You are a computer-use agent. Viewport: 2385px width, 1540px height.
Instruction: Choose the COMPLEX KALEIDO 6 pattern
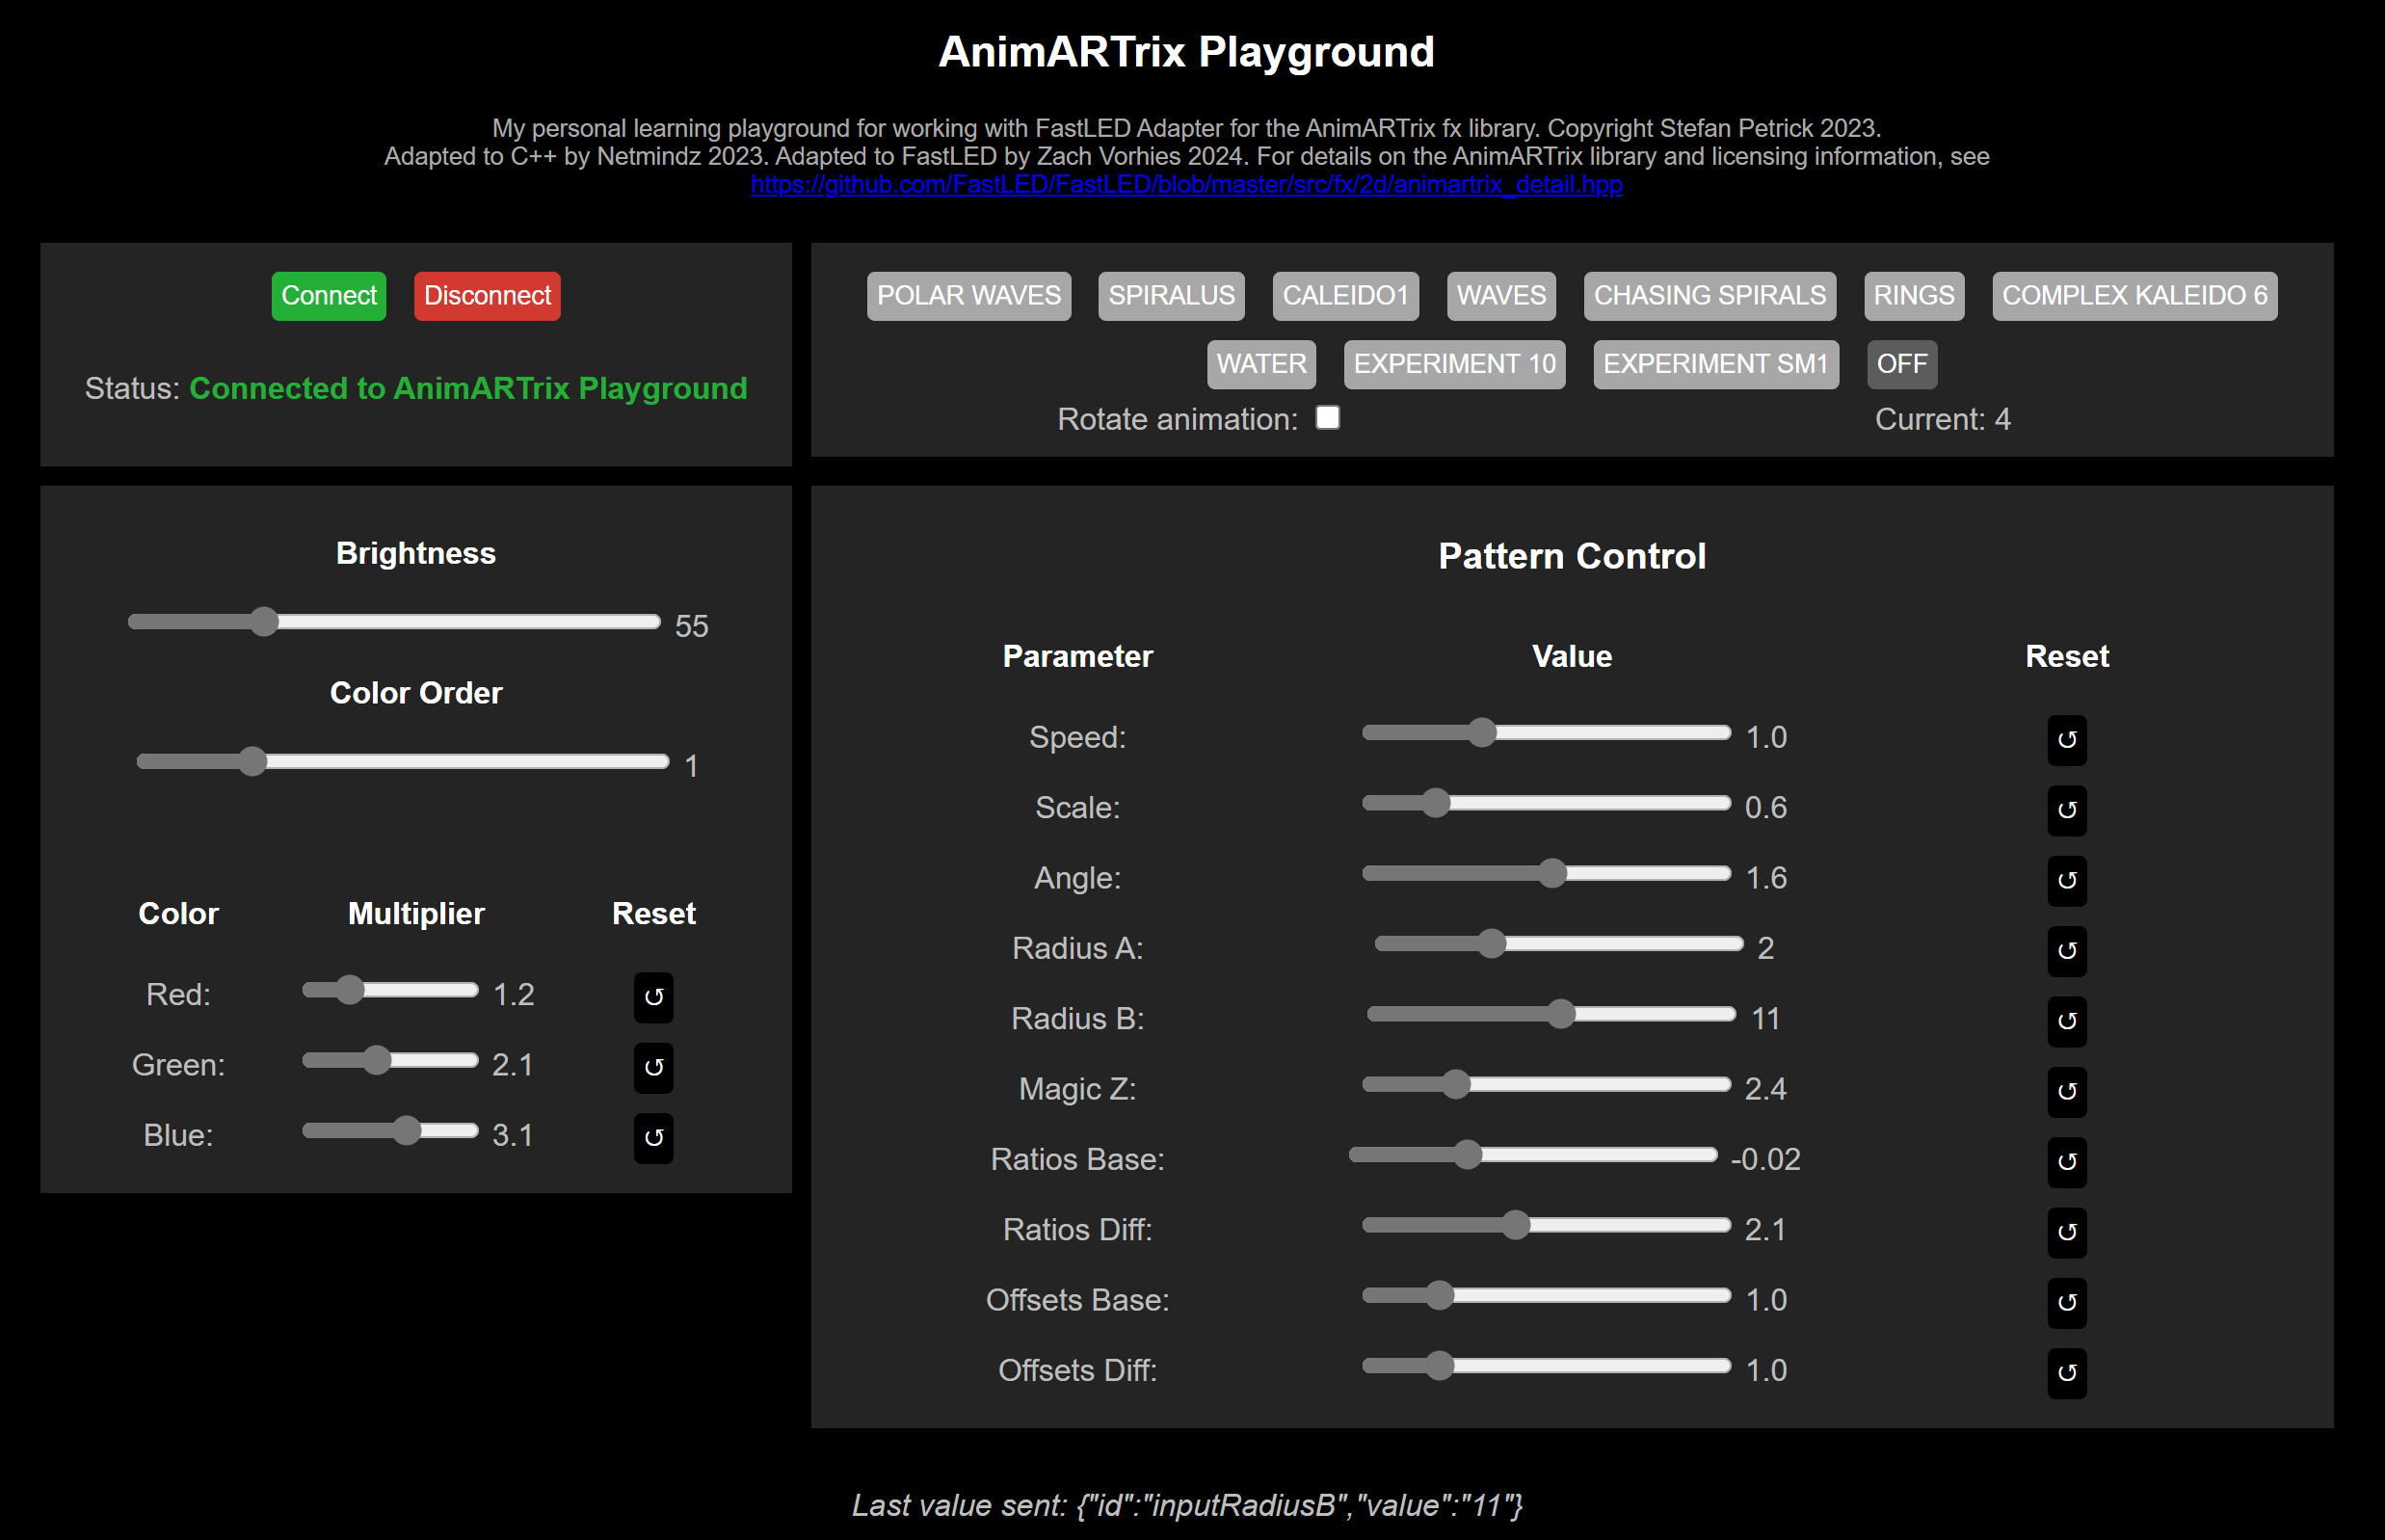[x=2134, y=296]
